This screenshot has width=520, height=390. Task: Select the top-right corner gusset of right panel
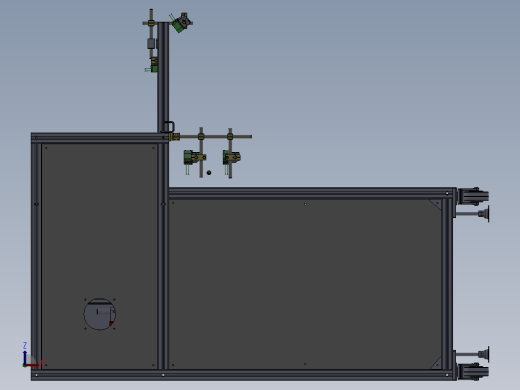437,203
